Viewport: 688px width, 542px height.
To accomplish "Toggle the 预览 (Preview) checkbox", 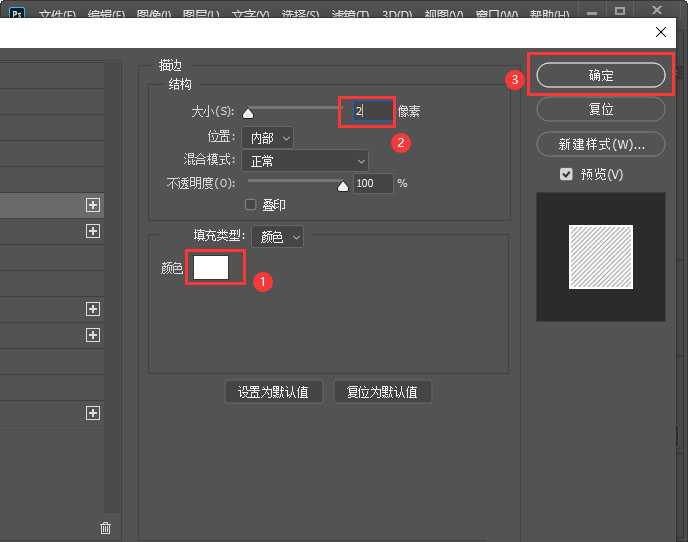I will [x=566, y=174].
